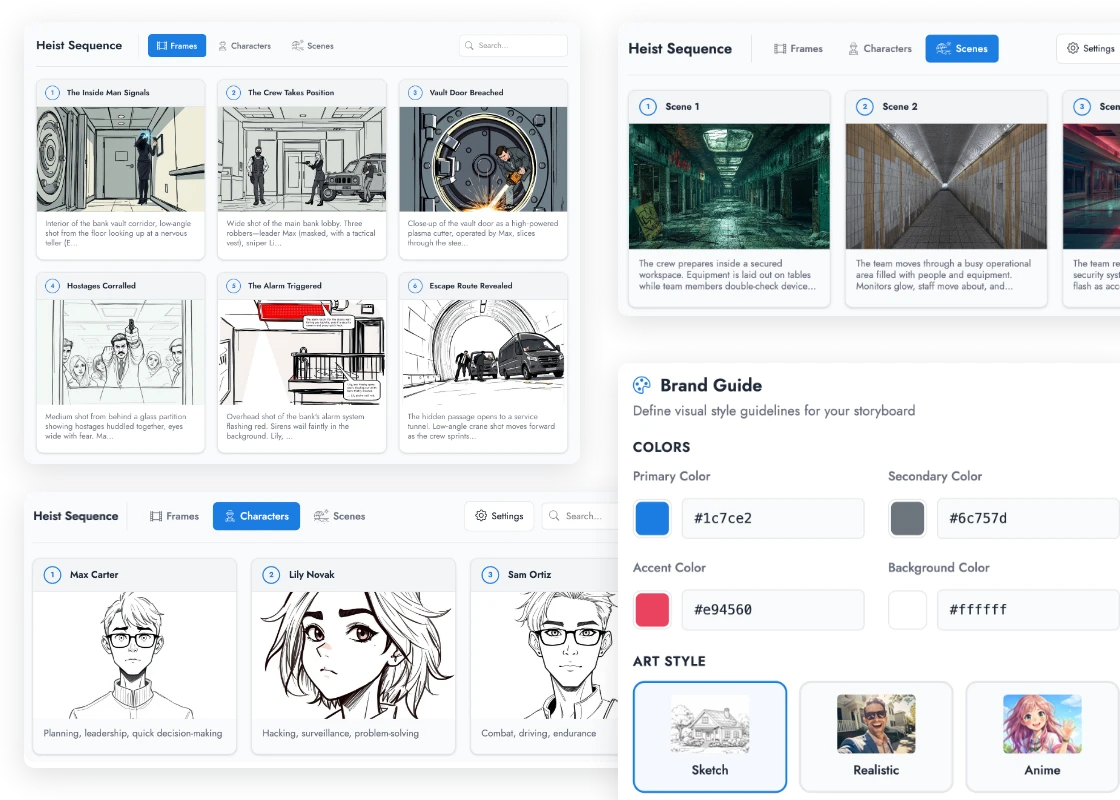
Task: Open Settings button in the Scenes panel
Action: tap(1090, 49)
